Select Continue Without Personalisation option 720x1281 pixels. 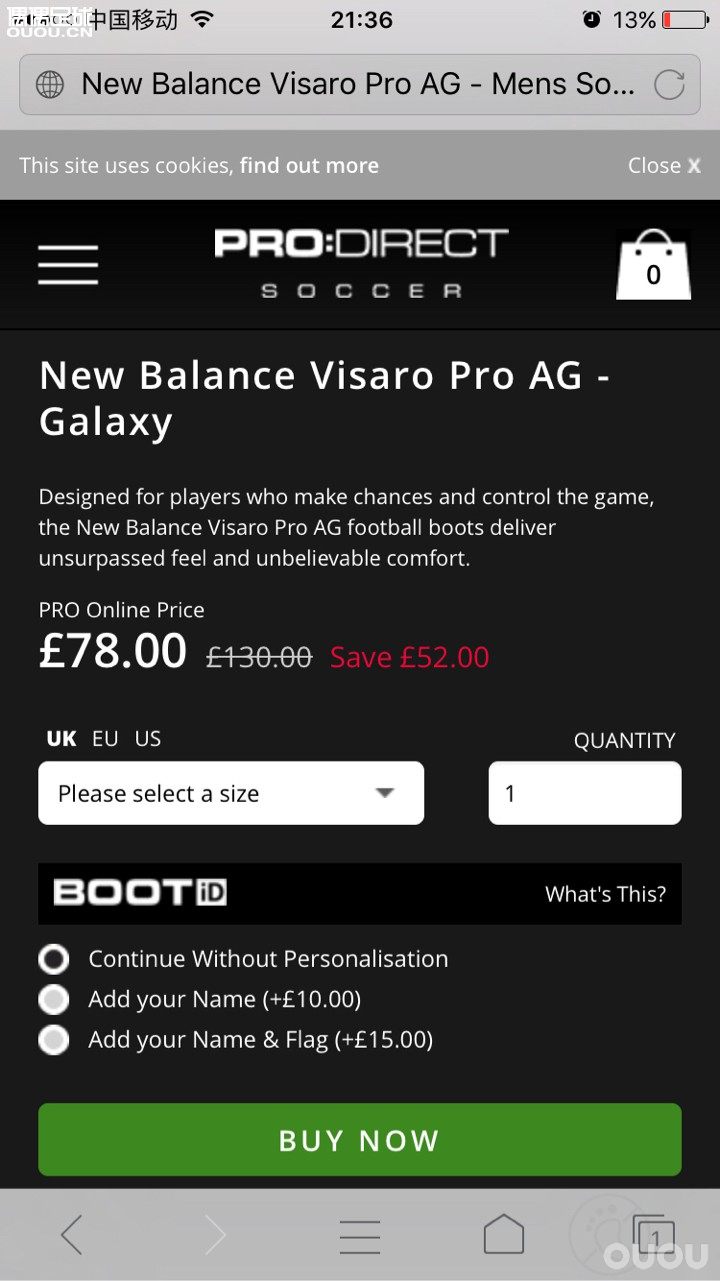(x=53, y=958)
